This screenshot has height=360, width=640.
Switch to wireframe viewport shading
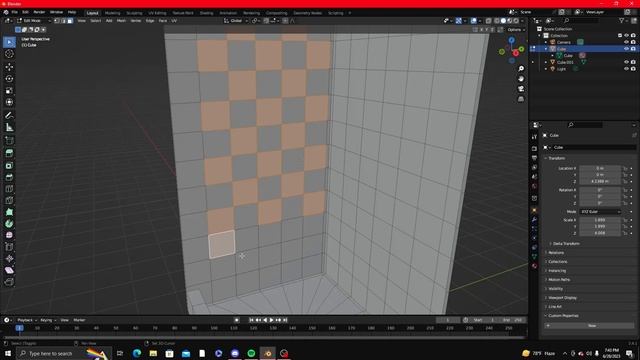point(497,20)
